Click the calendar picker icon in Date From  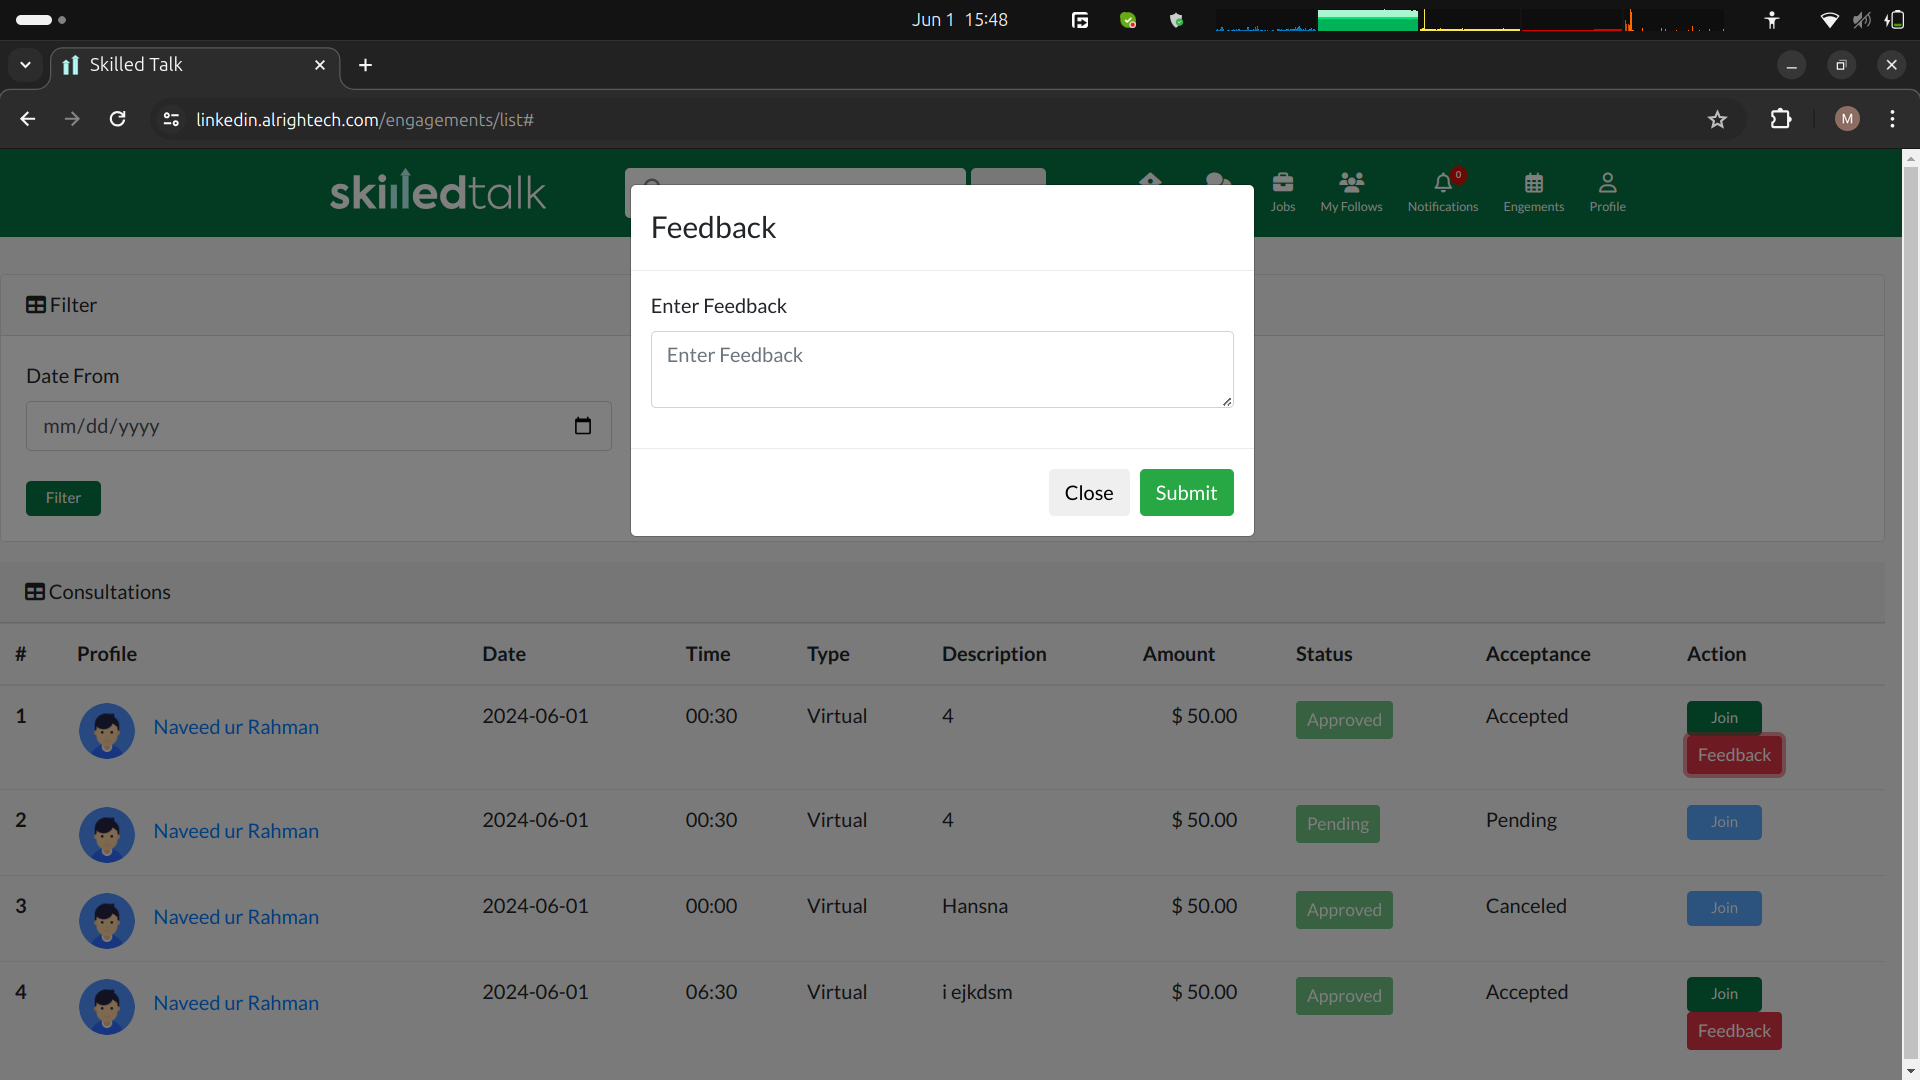pos(583,426)
